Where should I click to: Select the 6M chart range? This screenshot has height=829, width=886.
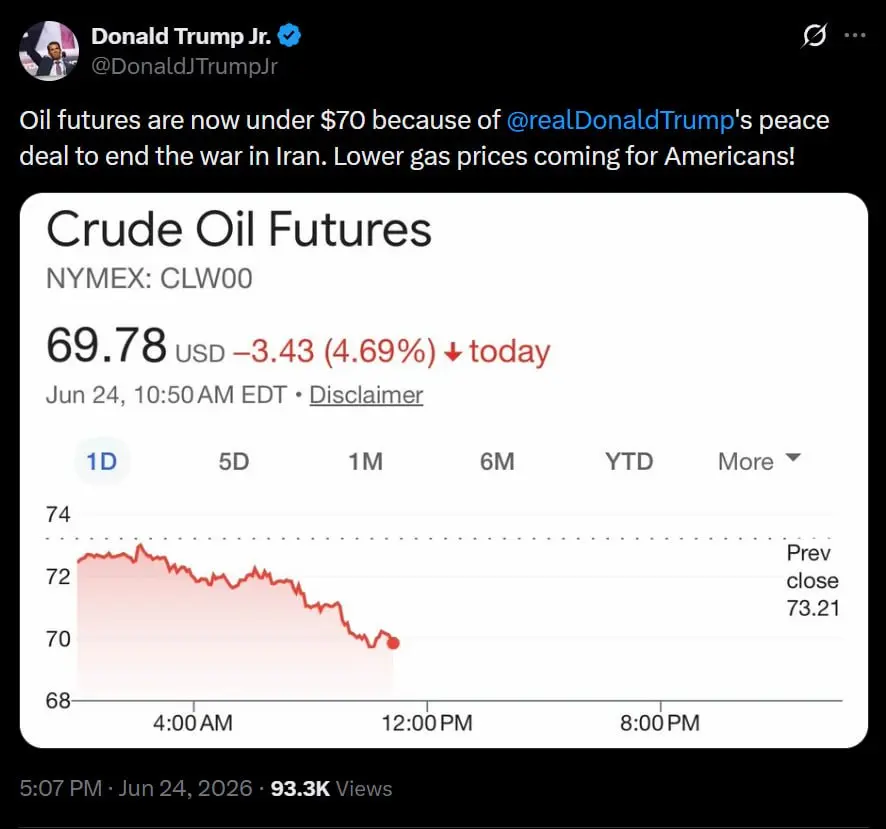497,462
